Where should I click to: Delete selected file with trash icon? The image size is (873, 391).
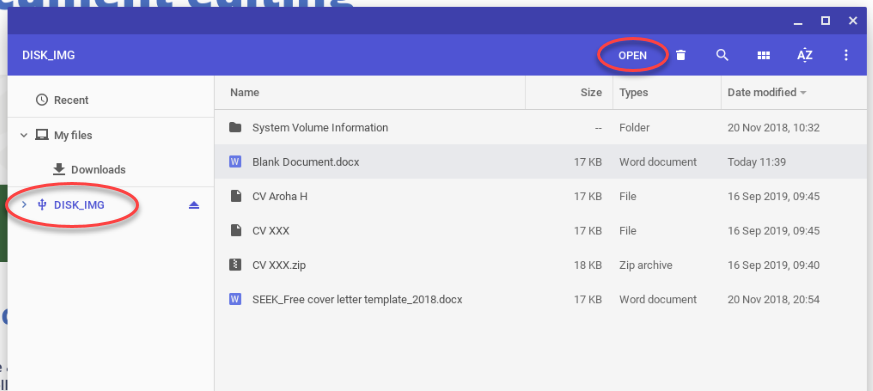click(x=680, y=55)
